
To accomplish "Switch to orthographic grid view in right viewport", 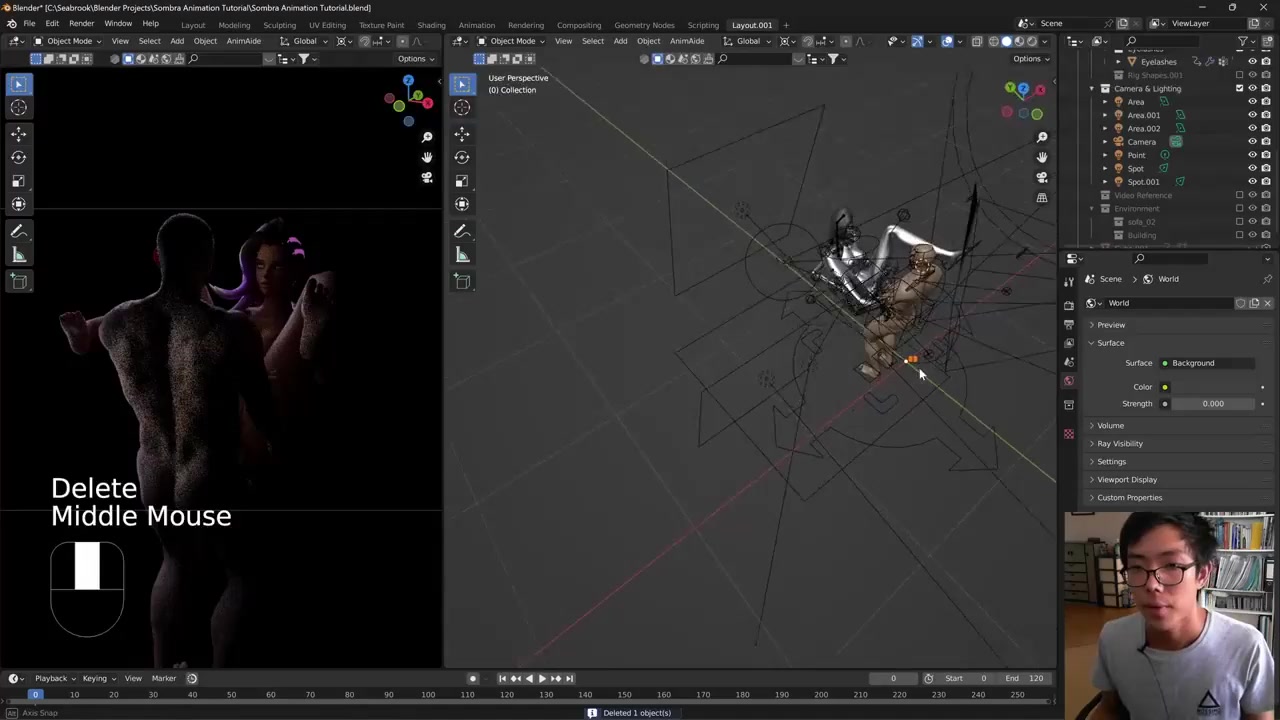I will point(1042,198).
